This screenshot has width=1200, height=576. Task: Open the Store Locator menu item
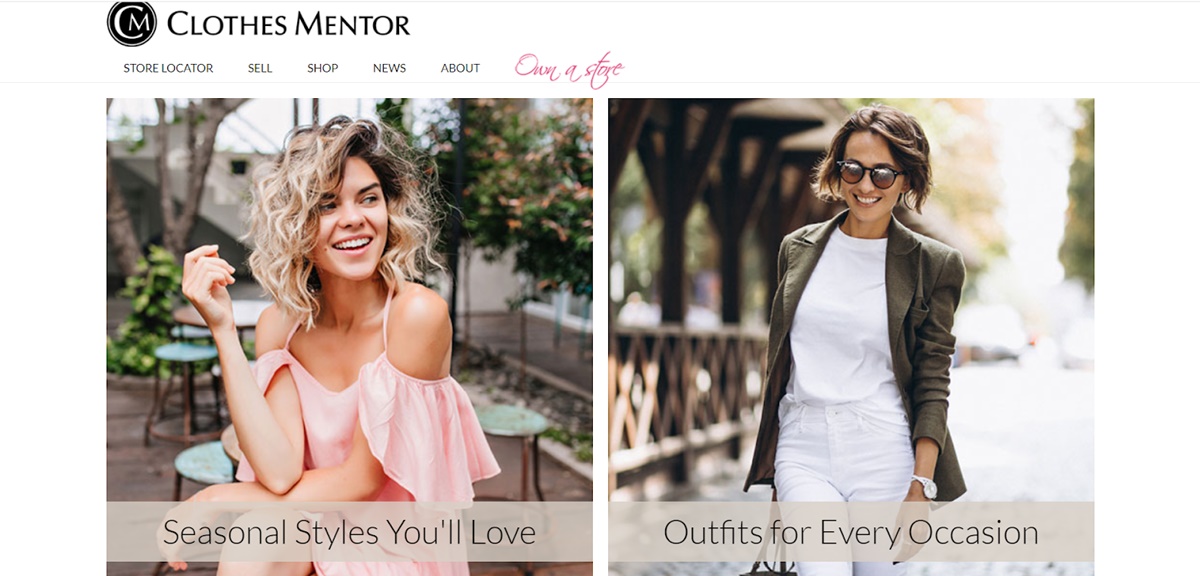[168, 68]
